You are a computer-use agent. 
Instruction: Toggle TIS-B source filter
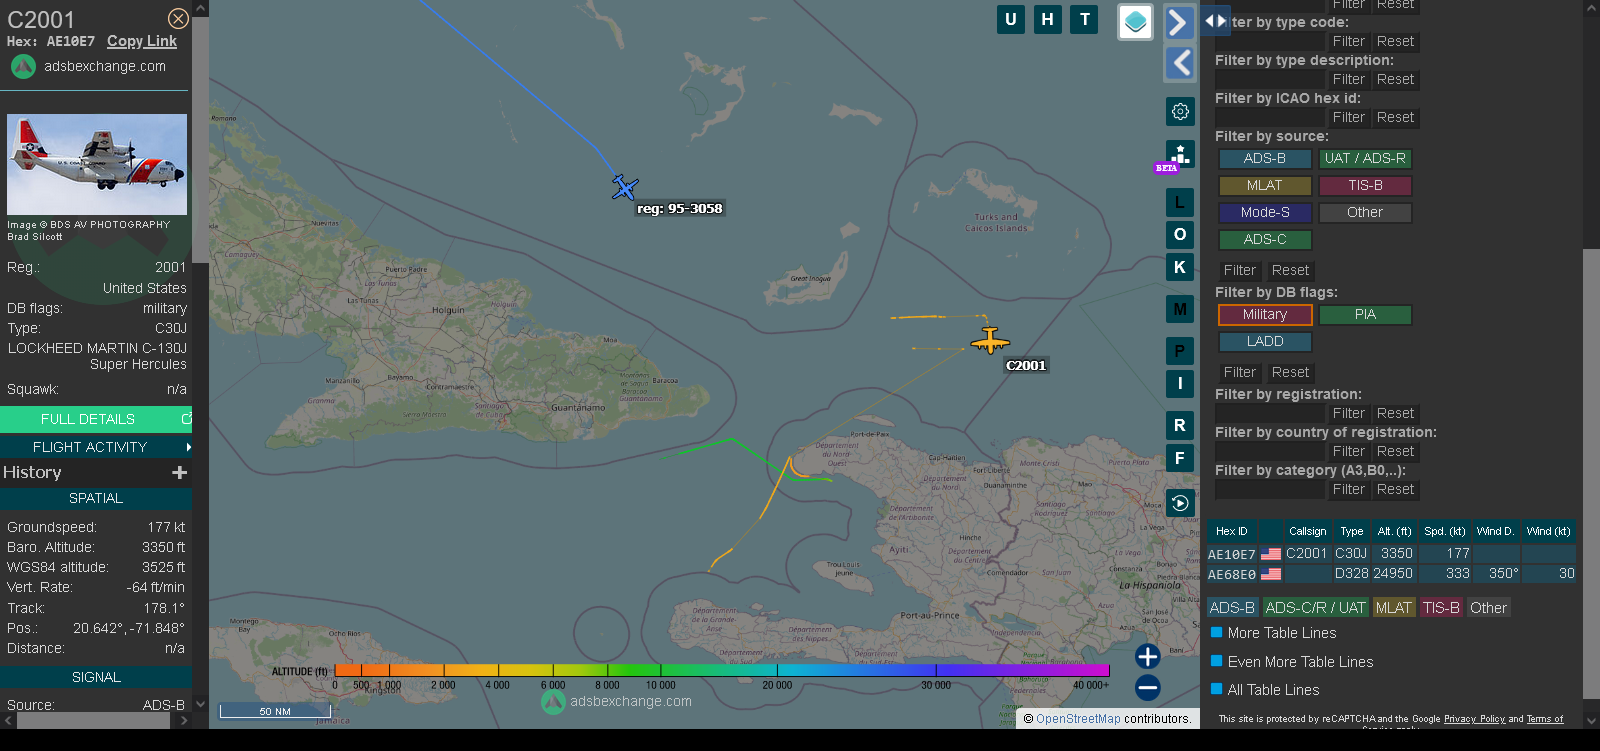[1365, 185]
